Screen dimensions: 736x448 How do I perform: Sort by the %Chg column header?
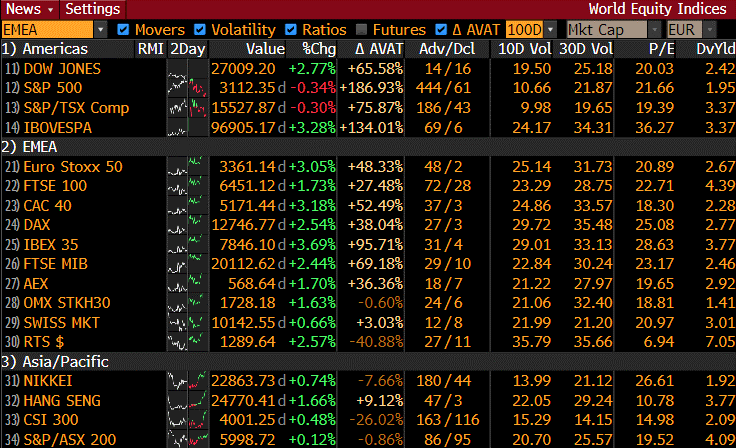pos(319,49)
